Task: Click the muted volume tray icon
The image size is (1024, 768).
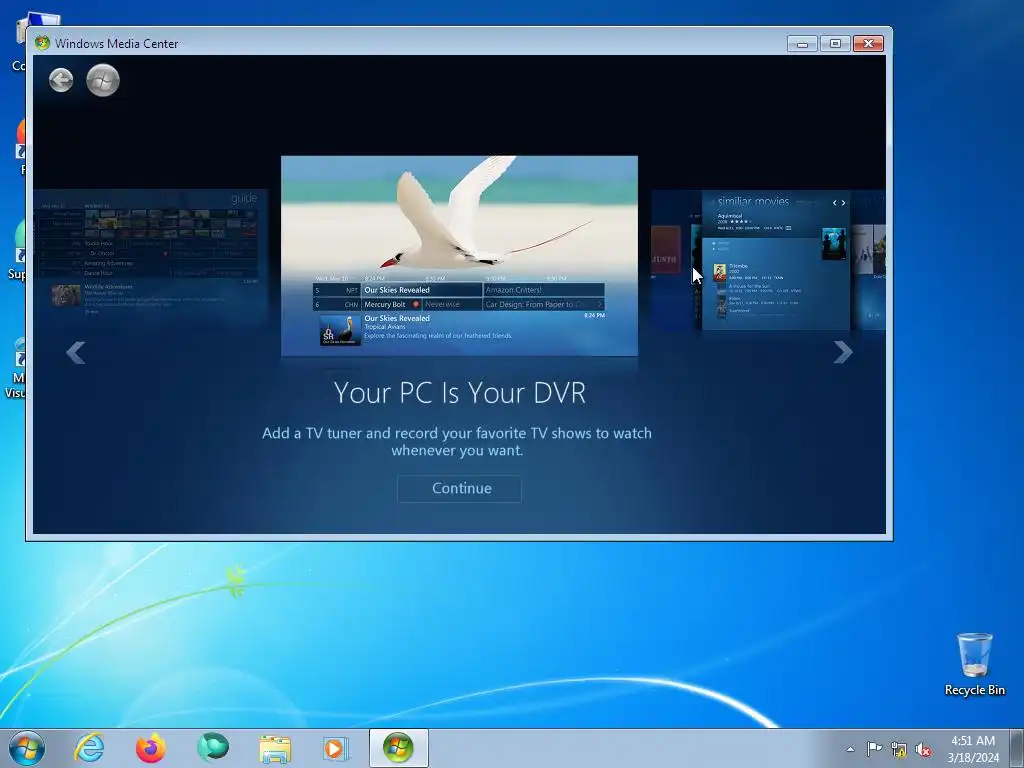Action: (x=923, y=750)
